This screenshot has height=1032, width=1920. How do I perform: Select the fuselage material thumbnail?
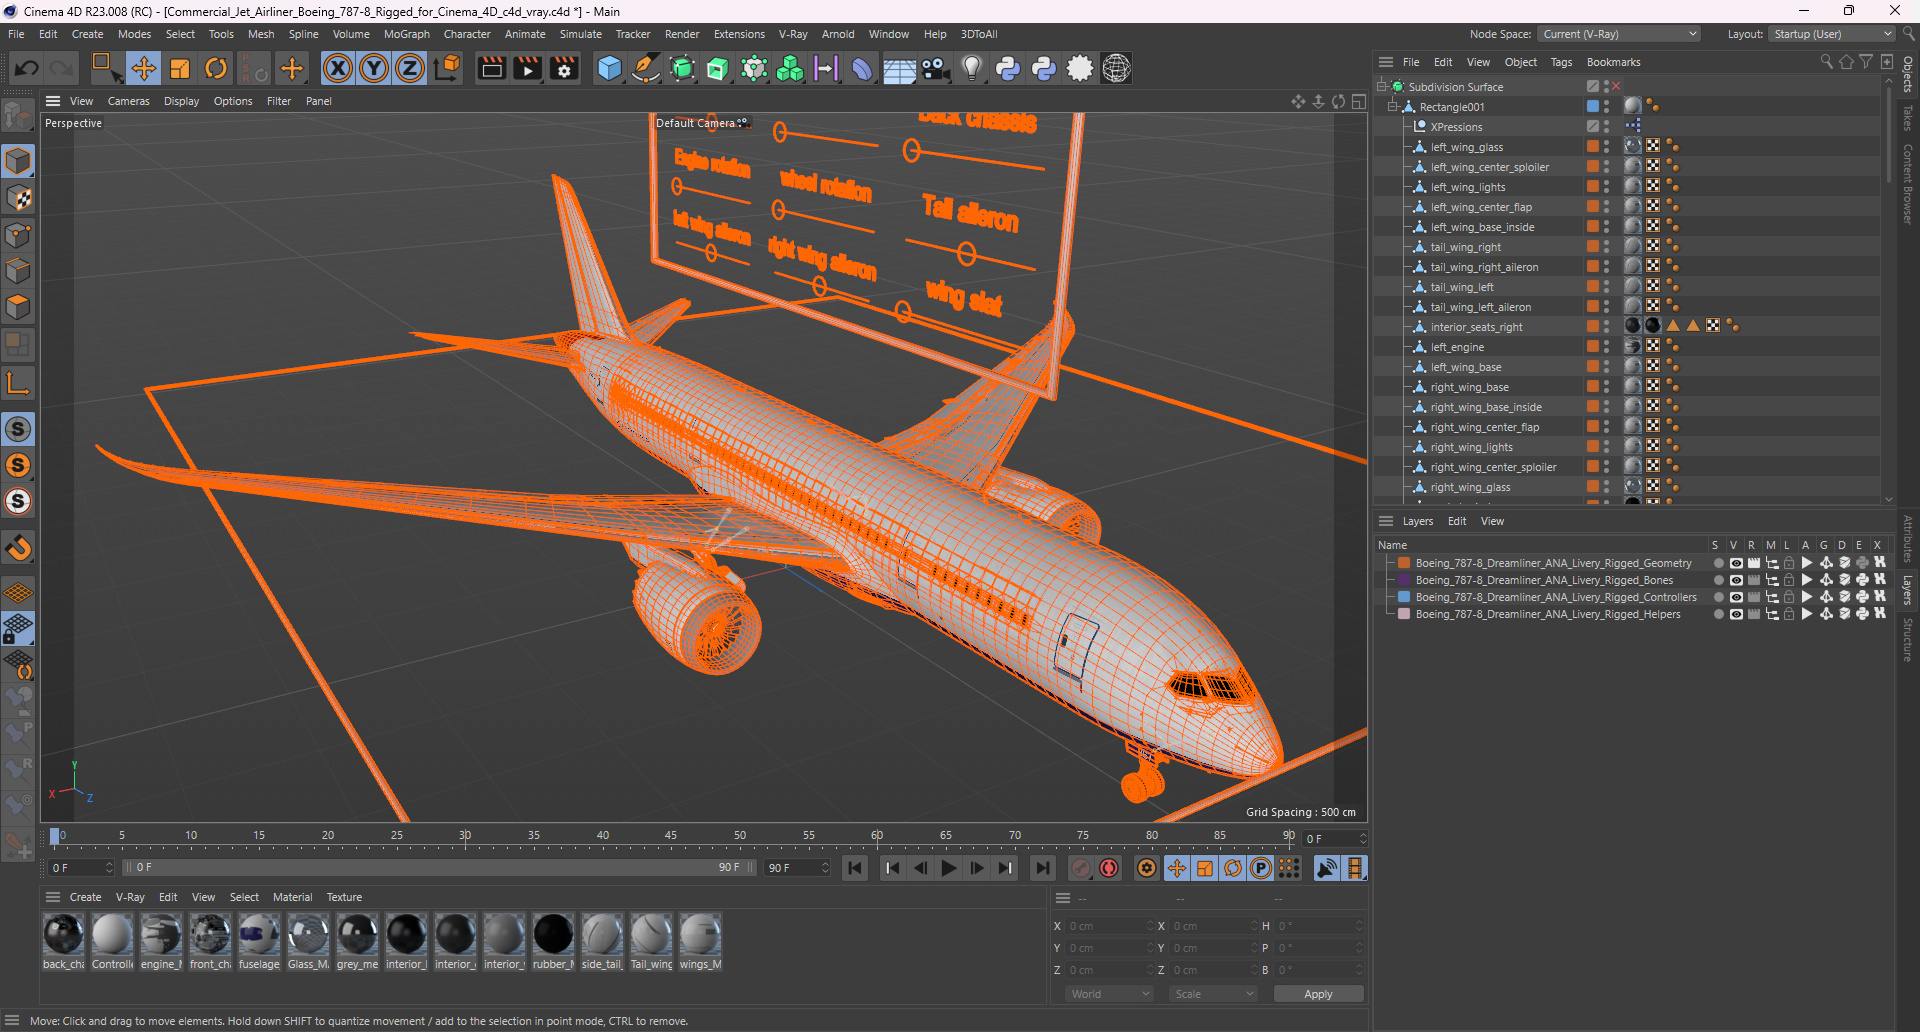click(259, 935)
